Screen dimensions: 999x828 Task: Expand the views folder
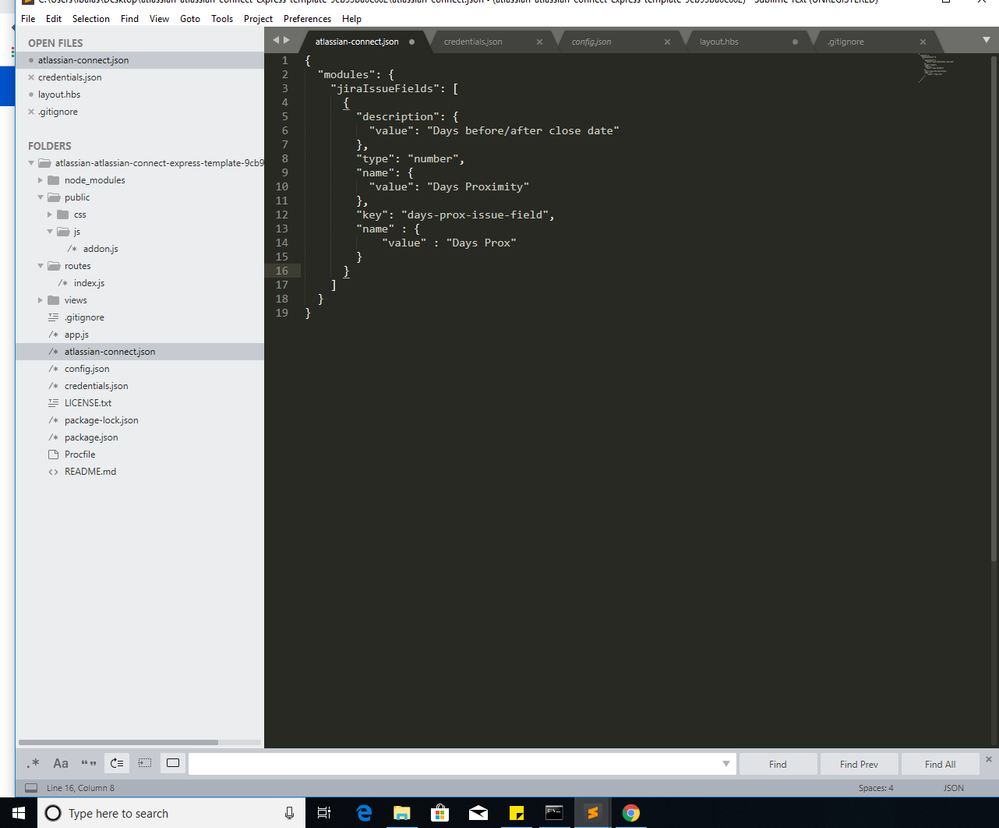coord(40,300)
